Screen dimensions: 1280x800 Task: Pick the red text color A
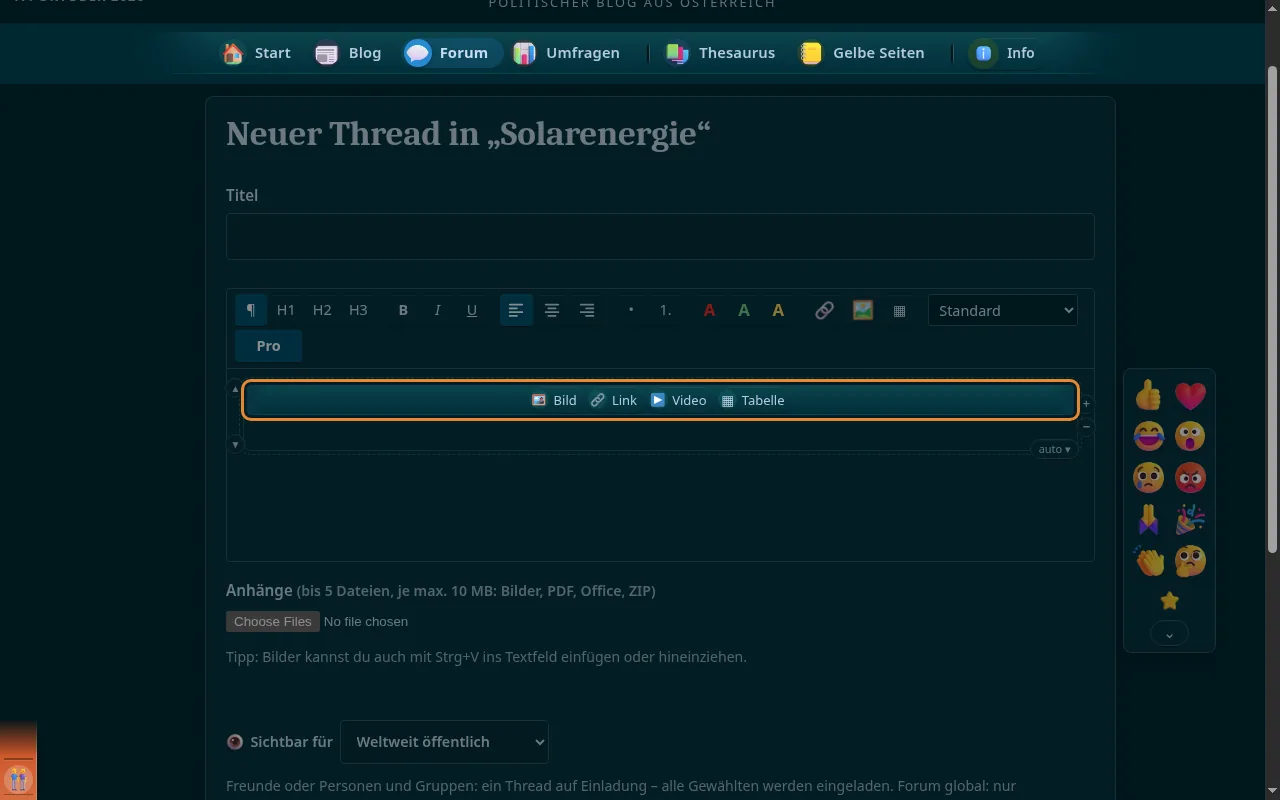point(709,310)
